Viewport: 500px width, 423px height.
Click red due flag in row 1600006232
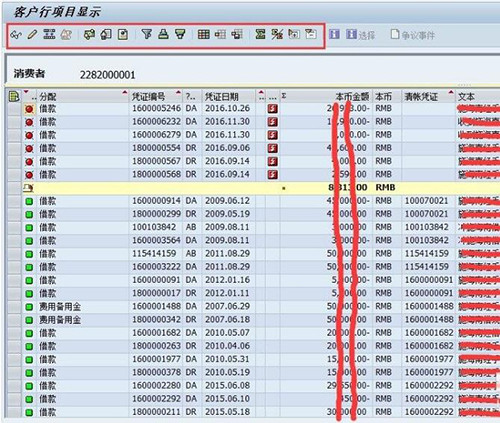pos(273,122)
